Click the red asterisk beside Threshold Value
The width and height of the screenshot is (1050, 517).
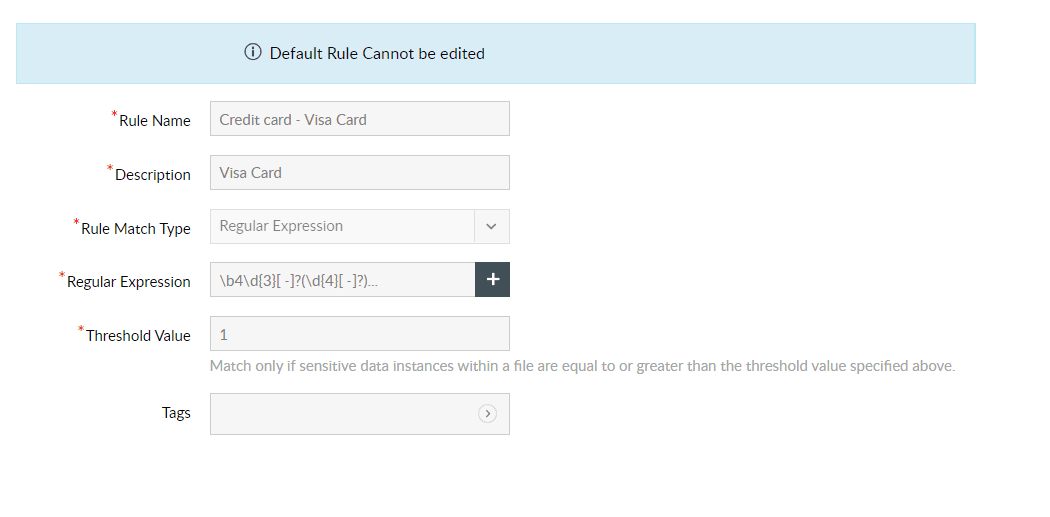click(x=81, y=330)
